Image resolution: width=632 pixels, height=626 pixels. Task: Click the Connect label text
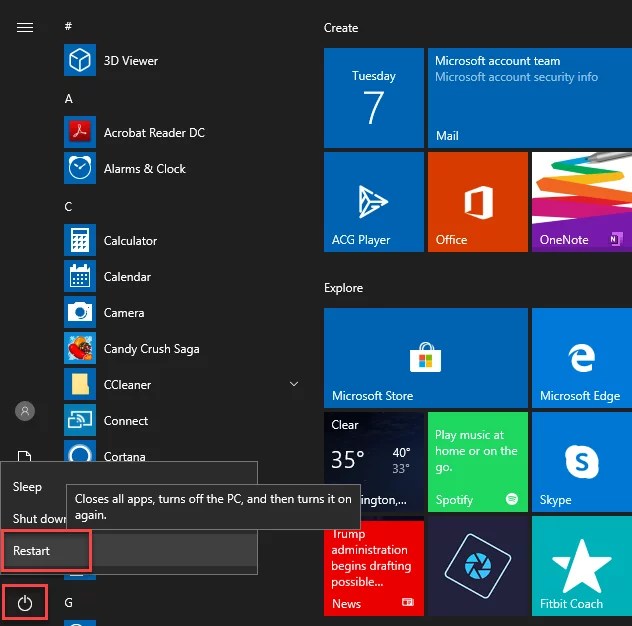pos(126,421)
